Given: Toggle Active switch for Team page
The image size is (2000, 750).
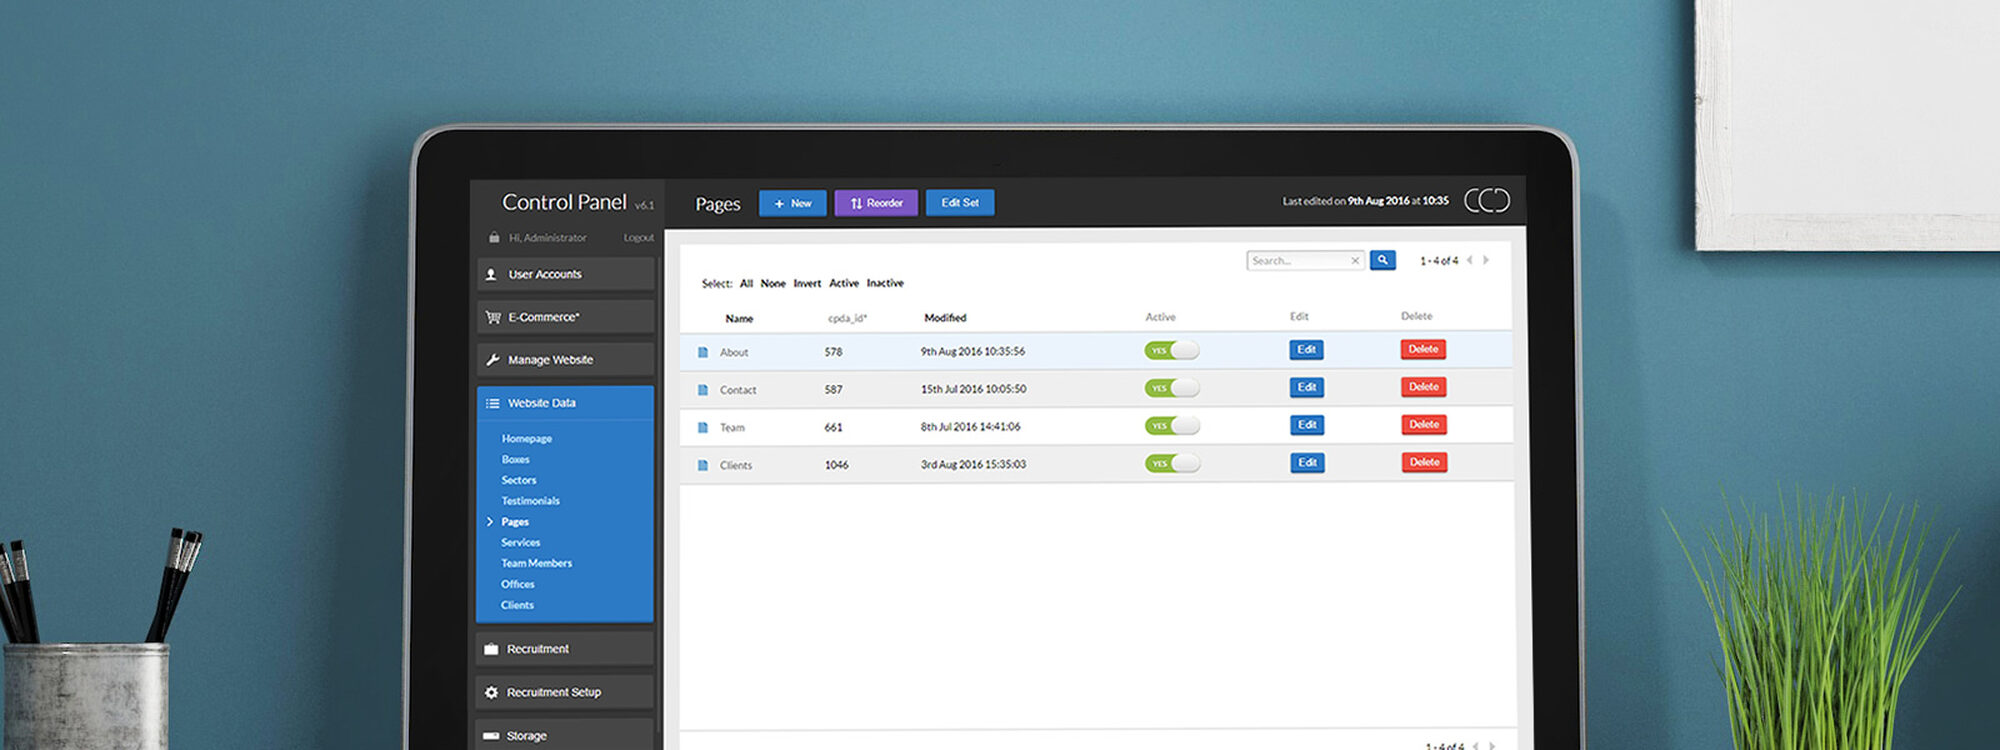Looking at the screenshot, I should [x=1172, y=426].
